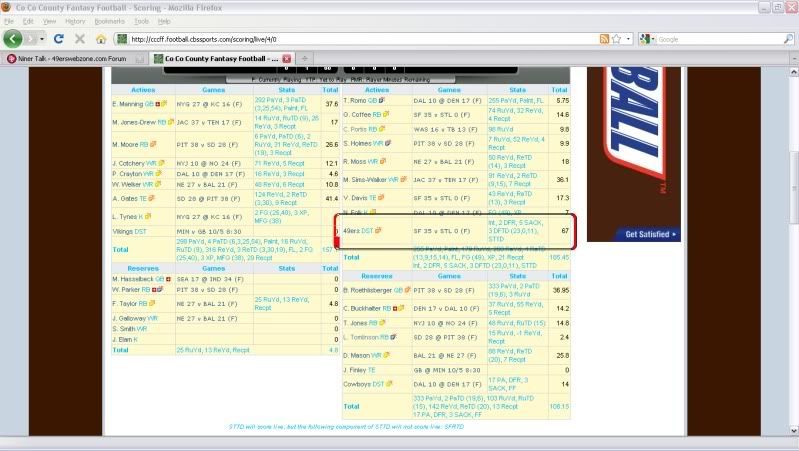Click the vertical scrollbar up arrow
Screen dimensions: 799x451
(x=794, y=72)
